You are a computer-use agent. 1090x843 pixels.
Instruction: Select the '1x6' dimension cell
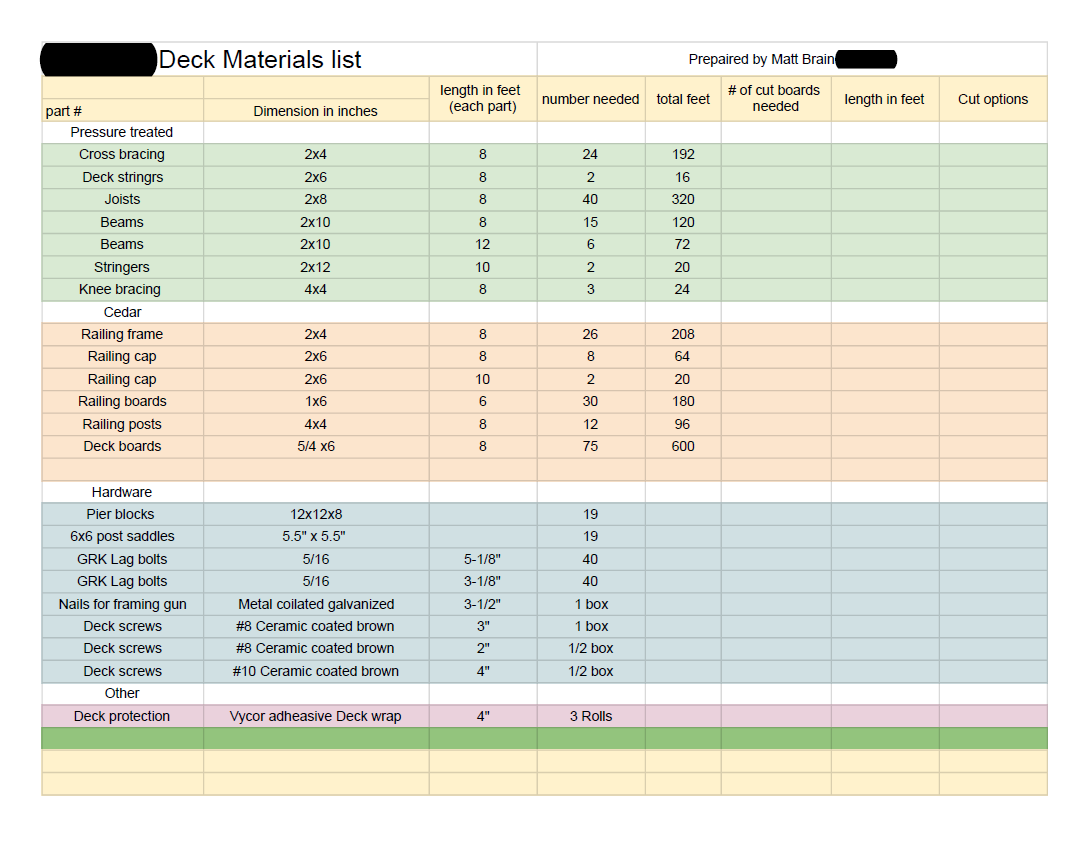point(316,402)
